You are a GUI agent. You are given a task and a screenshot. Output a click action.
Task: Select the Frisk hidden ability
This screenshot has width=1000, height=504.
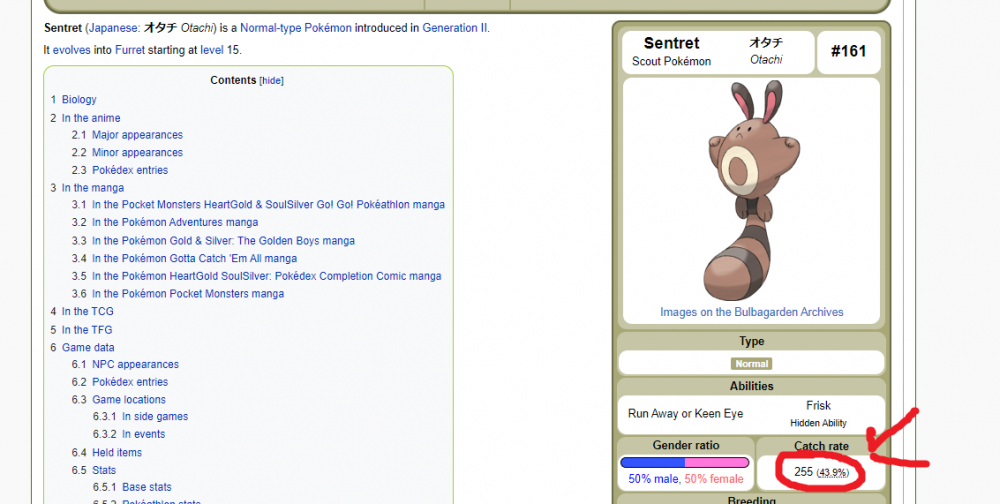pyautogui.click(x=818, y=406)
